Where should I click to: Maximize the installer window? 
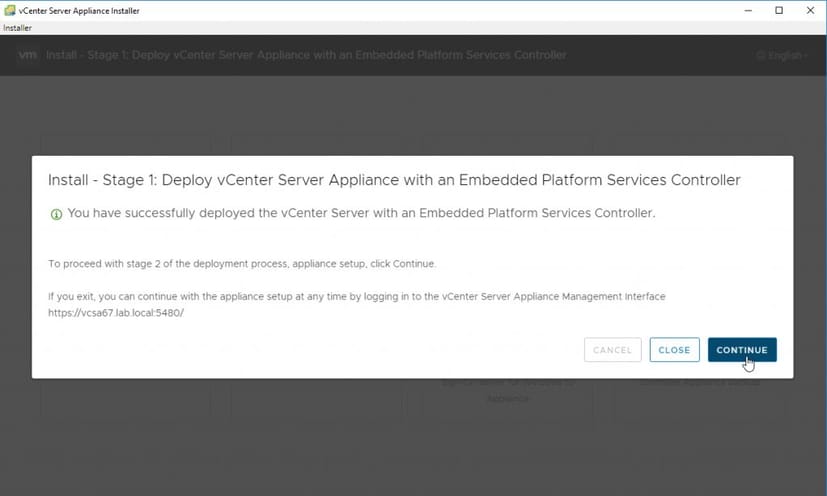(779, 10)
